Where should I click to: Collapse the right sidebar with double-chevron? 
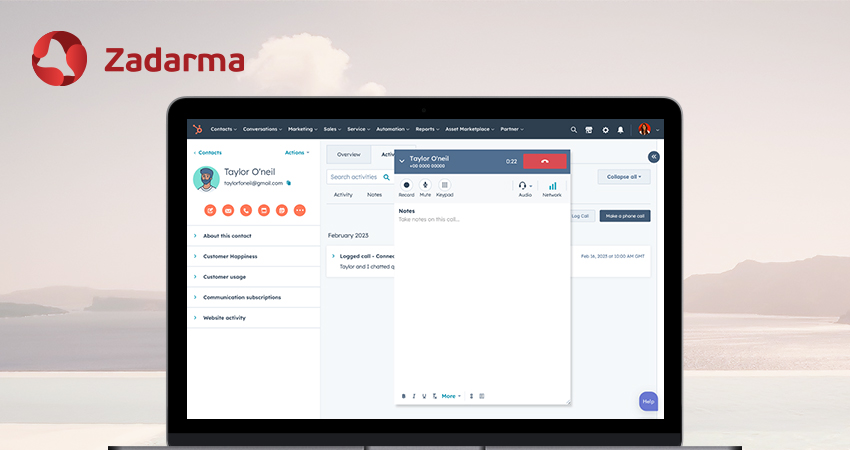pos(654,157)
